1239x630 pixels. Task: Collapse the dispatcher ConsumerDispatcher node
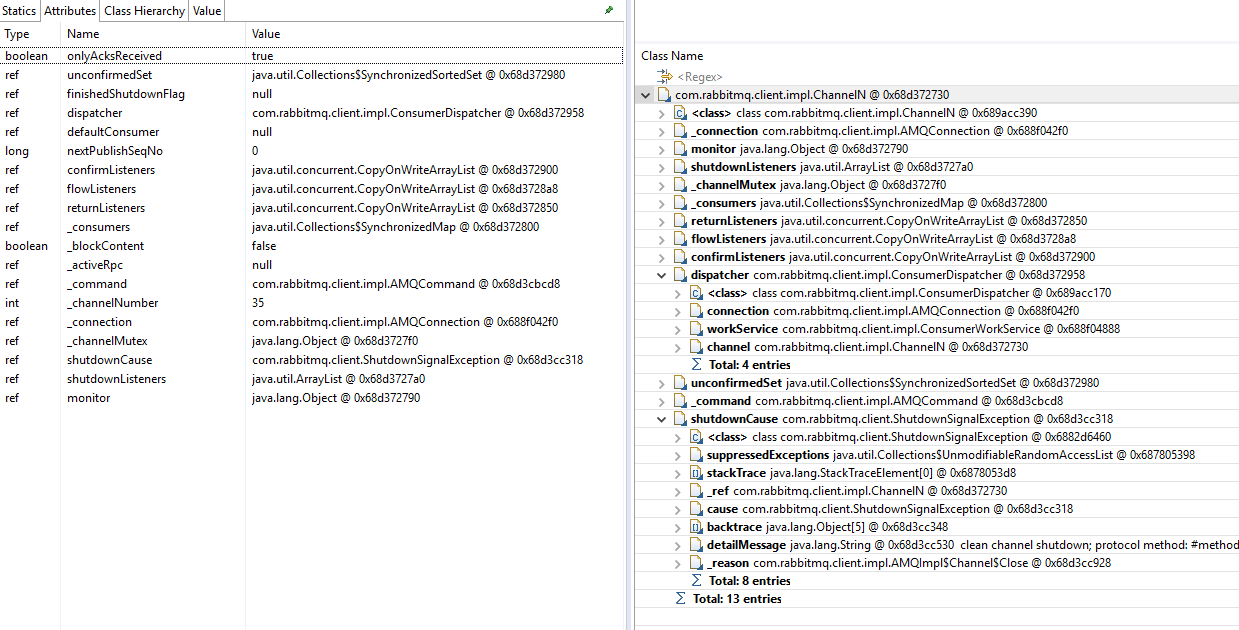662,275
